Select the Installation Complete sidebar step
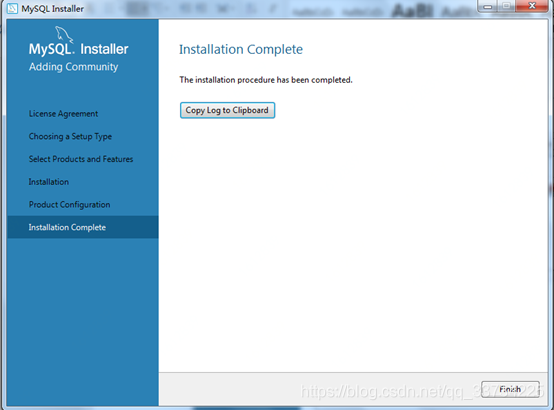Viewport: 554px width, 410px height. 83,227
